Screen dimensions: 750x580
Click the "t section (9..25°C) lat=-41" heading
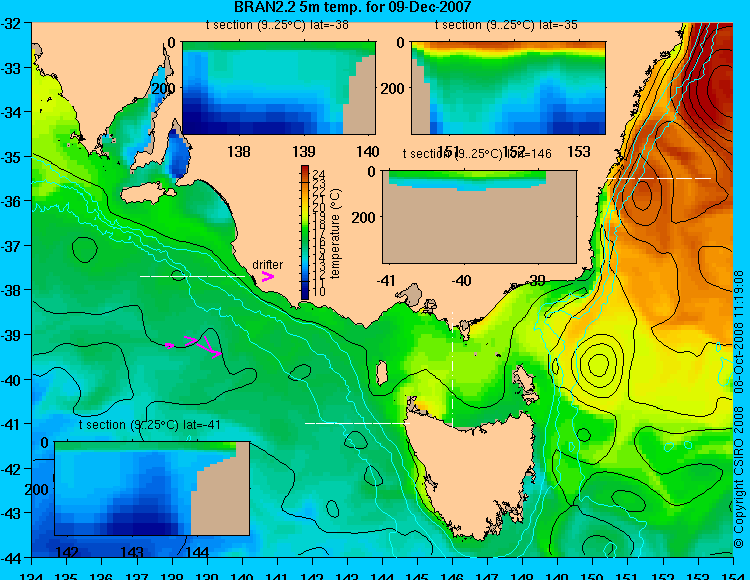coord(150,425)
